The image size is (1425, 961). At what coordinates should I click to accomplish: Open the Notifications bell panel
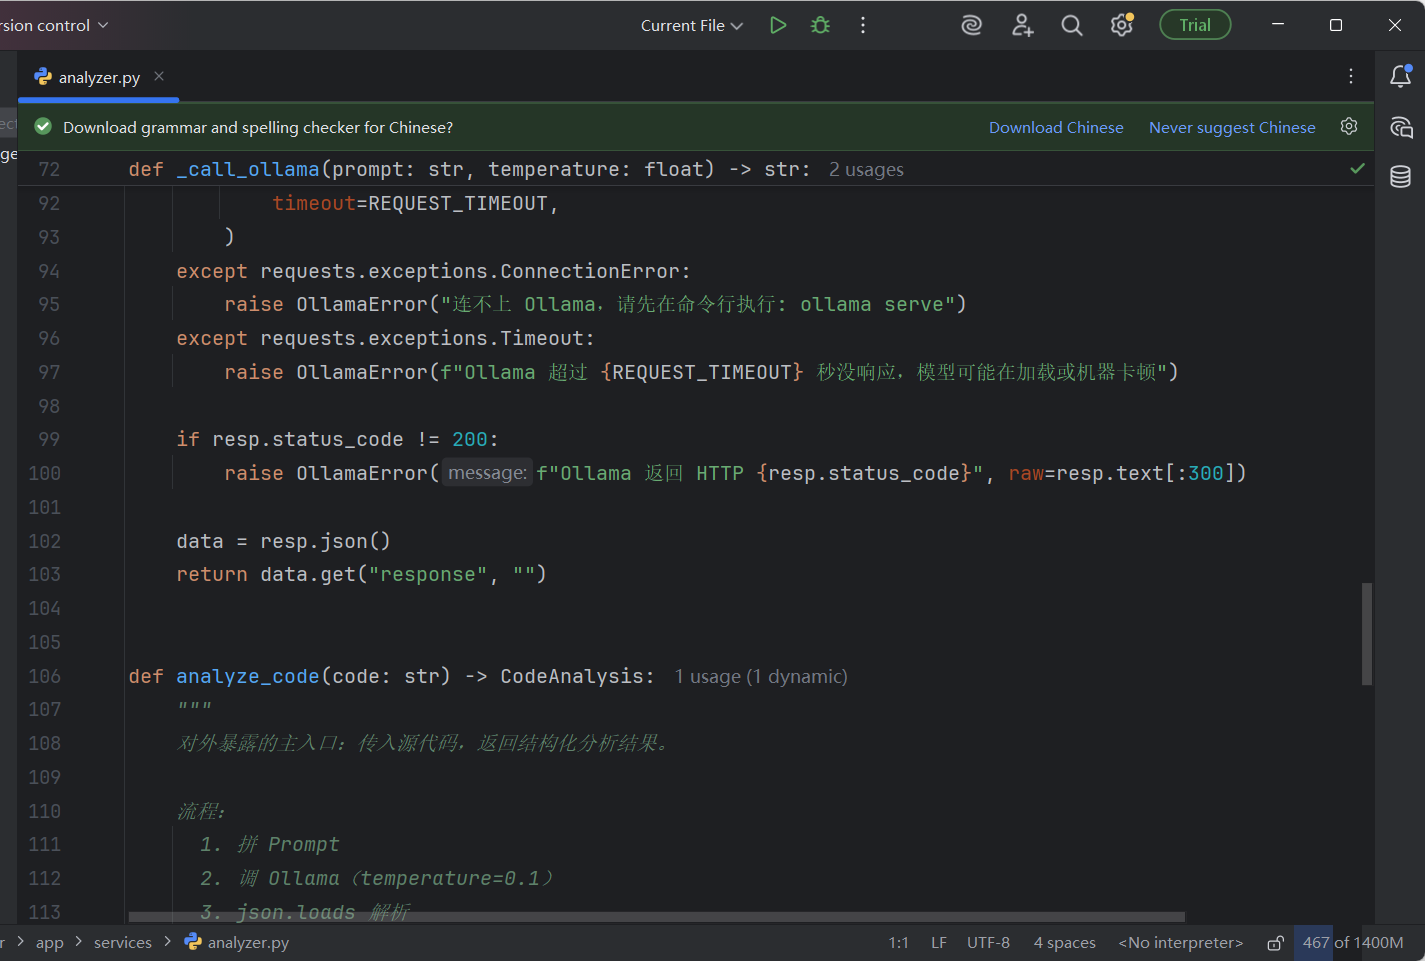coord(1401,76)
